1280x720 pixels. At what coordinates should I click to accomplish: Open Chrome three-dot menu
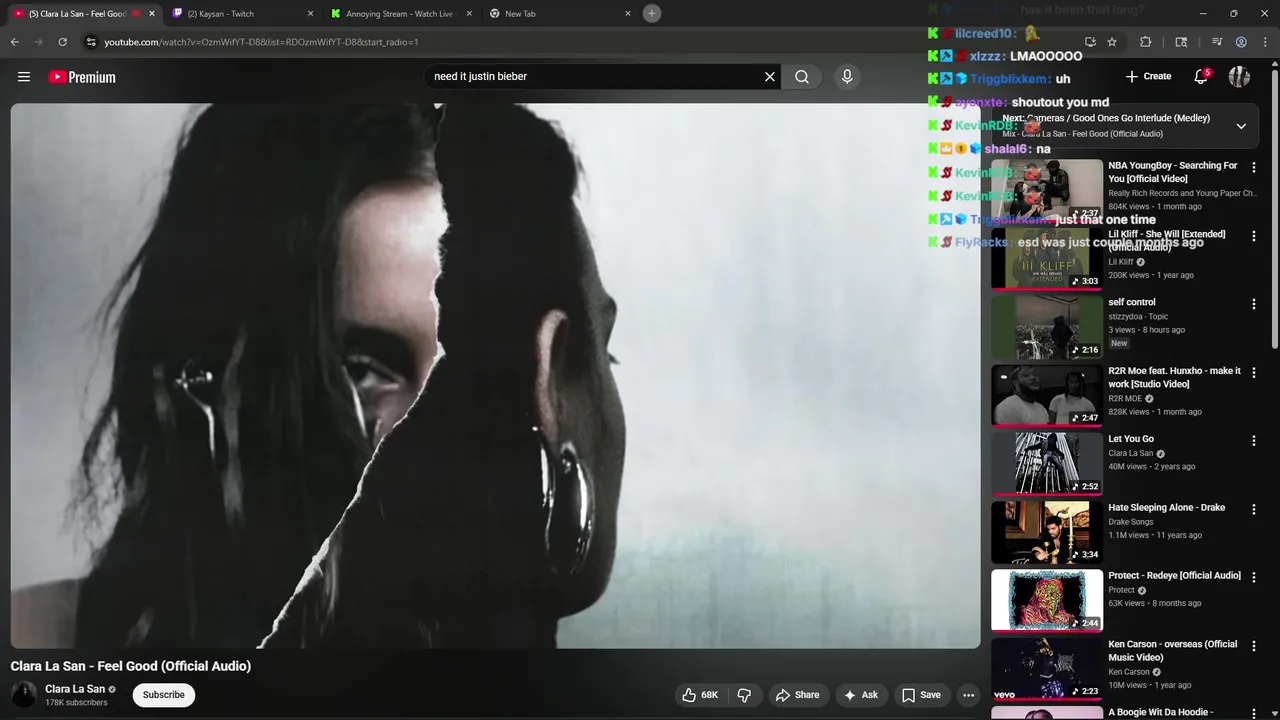(1265, 42)
